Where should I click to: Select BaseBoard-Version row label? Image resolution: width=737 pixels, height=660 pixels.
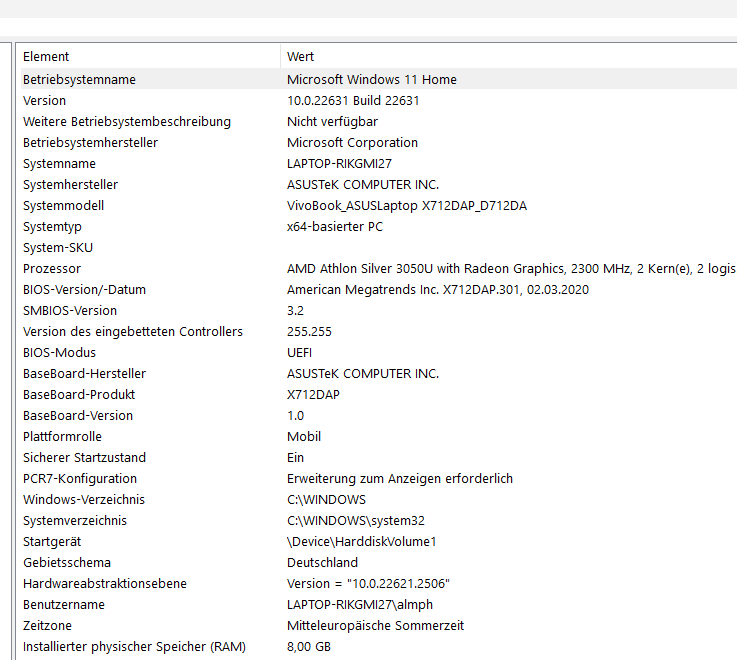78,416
